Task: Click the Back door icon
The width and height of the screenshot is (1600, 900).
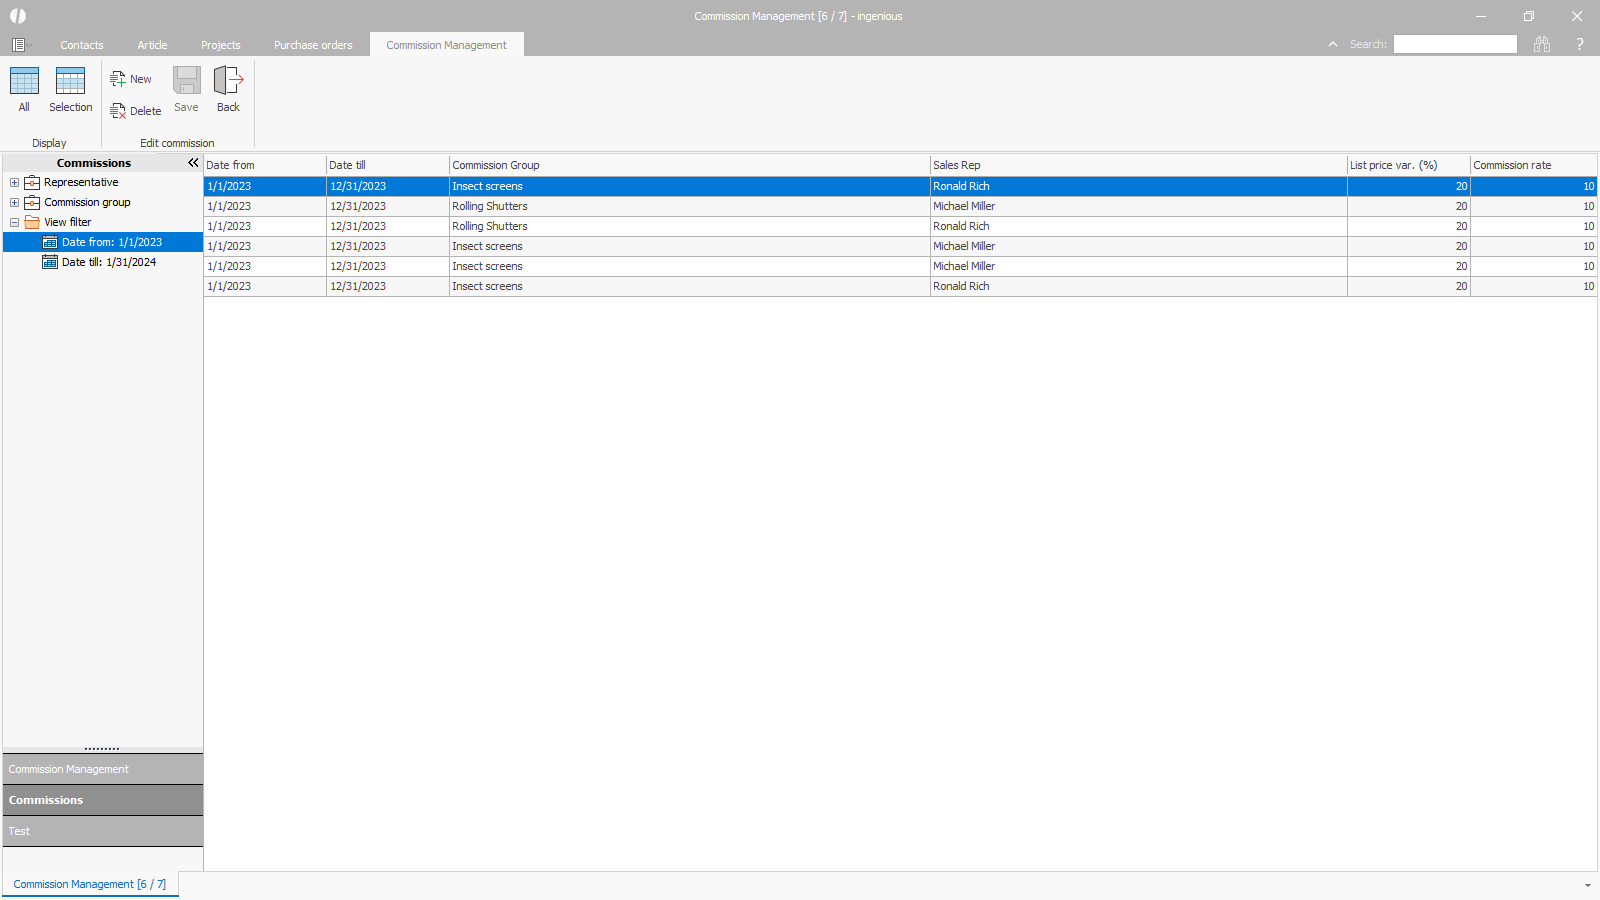Action: tap(228, 82)
